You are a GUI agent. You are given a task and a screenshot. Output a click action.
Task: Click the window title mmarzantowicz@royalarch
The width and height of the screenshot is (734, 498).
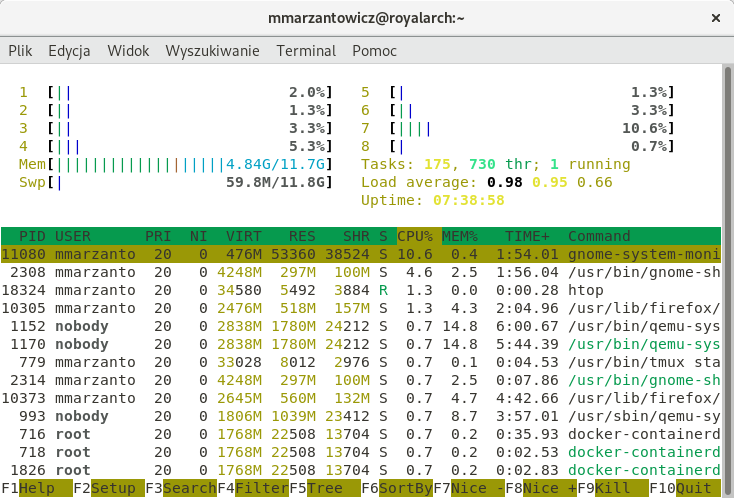click(366, 18)
